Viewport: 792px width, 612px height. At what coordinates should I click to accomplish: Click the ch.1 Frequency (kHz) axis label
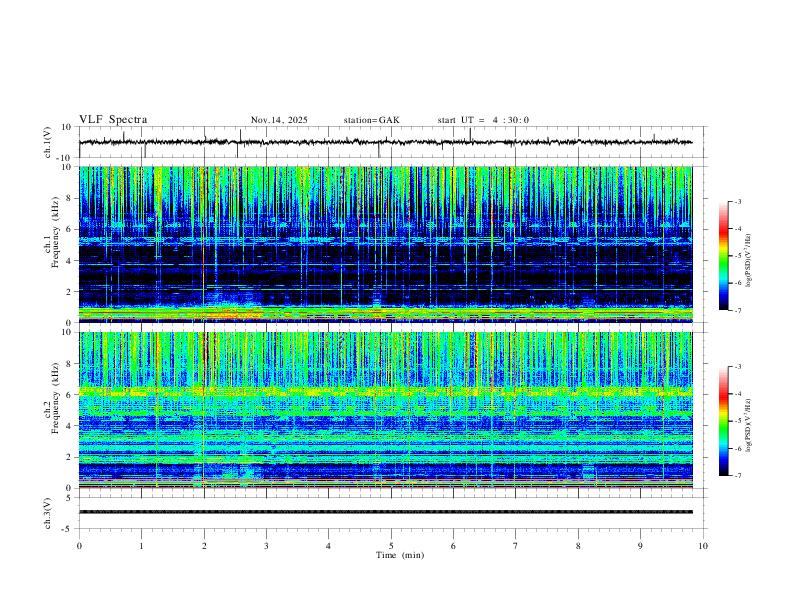coord(52,233)
